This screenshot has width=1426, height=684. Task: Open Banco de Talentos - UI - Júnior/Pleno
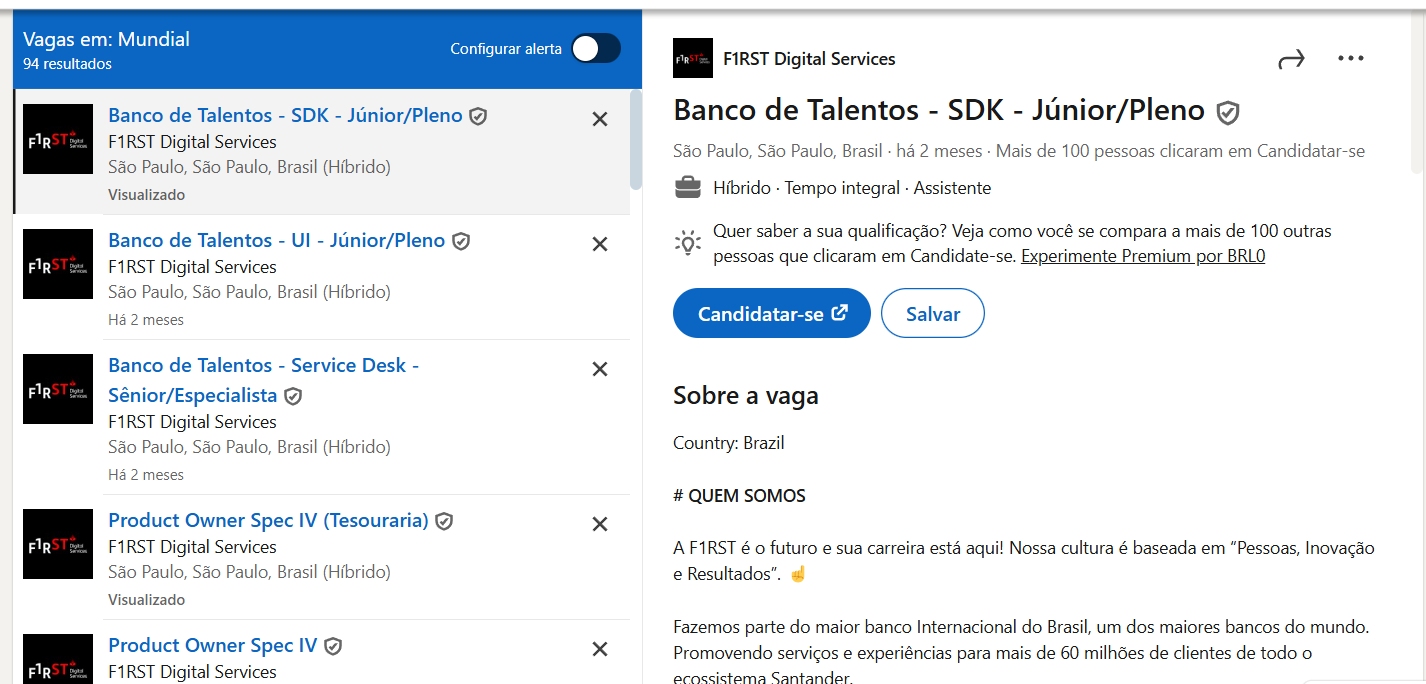276,240
